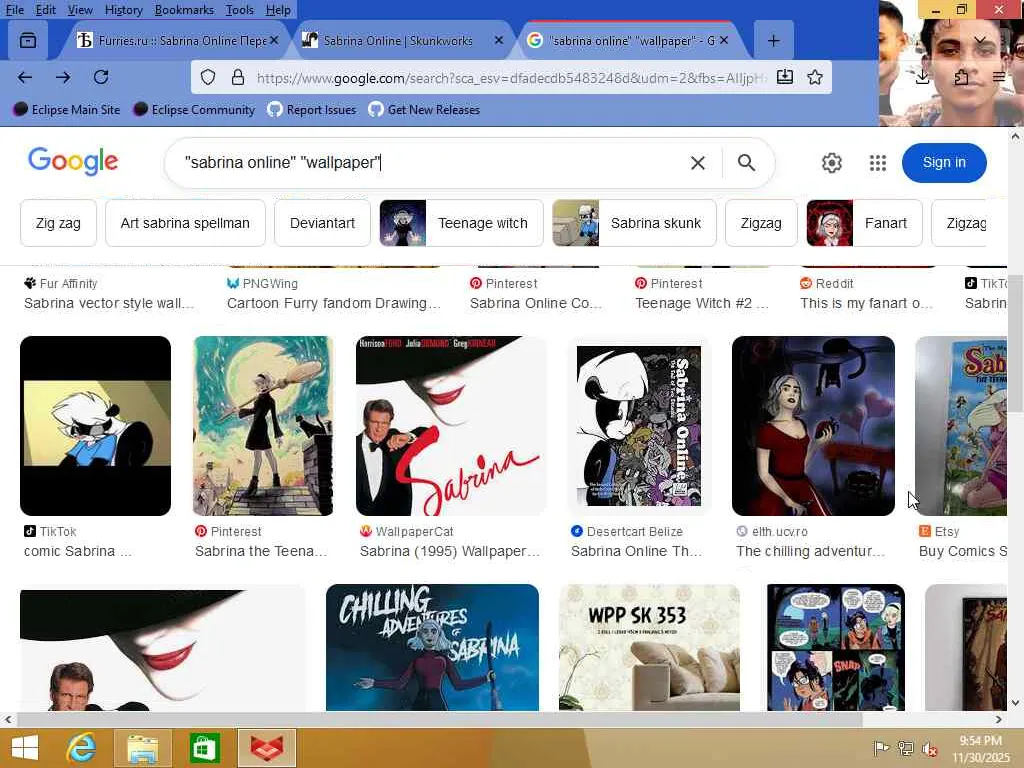Open the elth.ucv.ro chilling adventures thumbnail
This screenshot has width=1024, height=768.
tap(813, 426)
